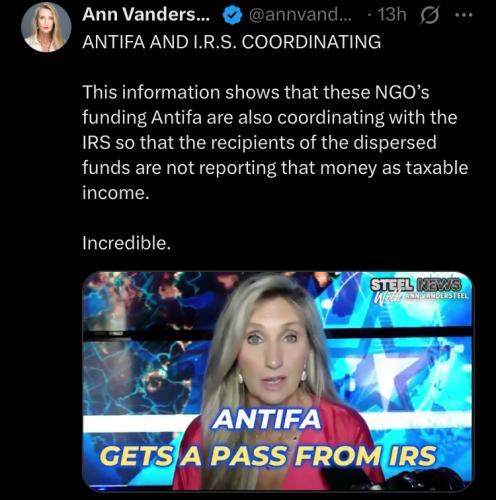
Task: Click the yellow GETS A PASS FROM IRS caption
Action: pos(268,456)
